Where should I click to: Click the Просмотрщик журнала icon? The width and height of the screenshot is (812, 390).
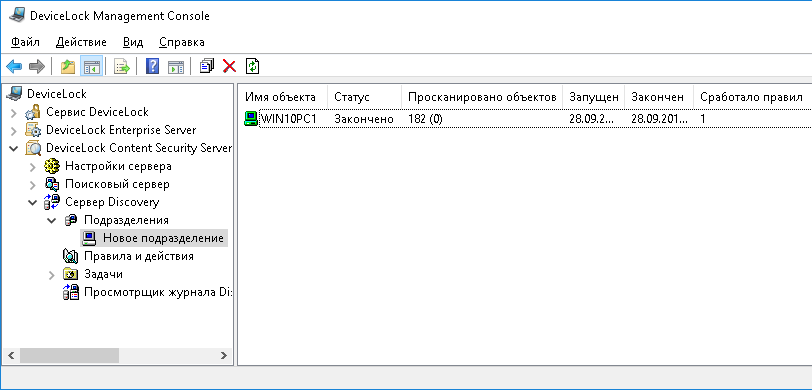[70, 292]
